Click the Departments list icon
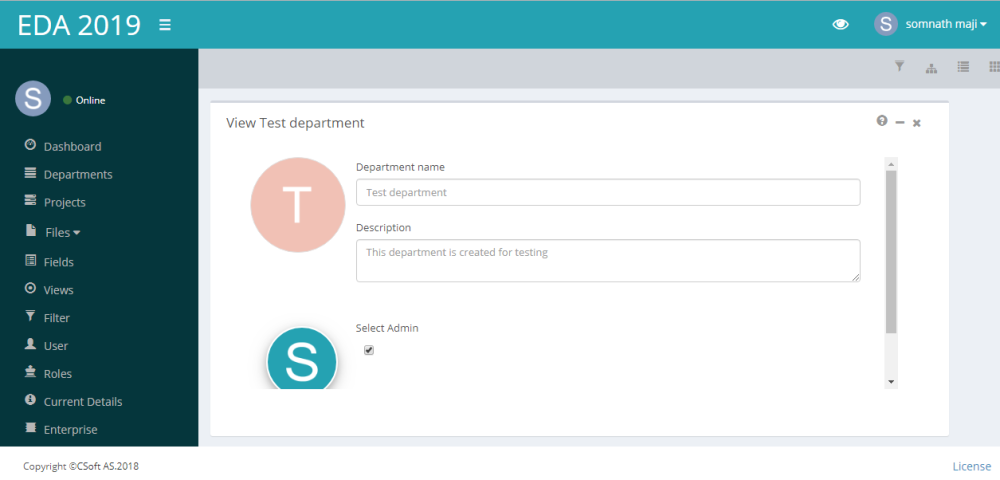Screen dimensions: 1000x480 click(x=30, y=173)
